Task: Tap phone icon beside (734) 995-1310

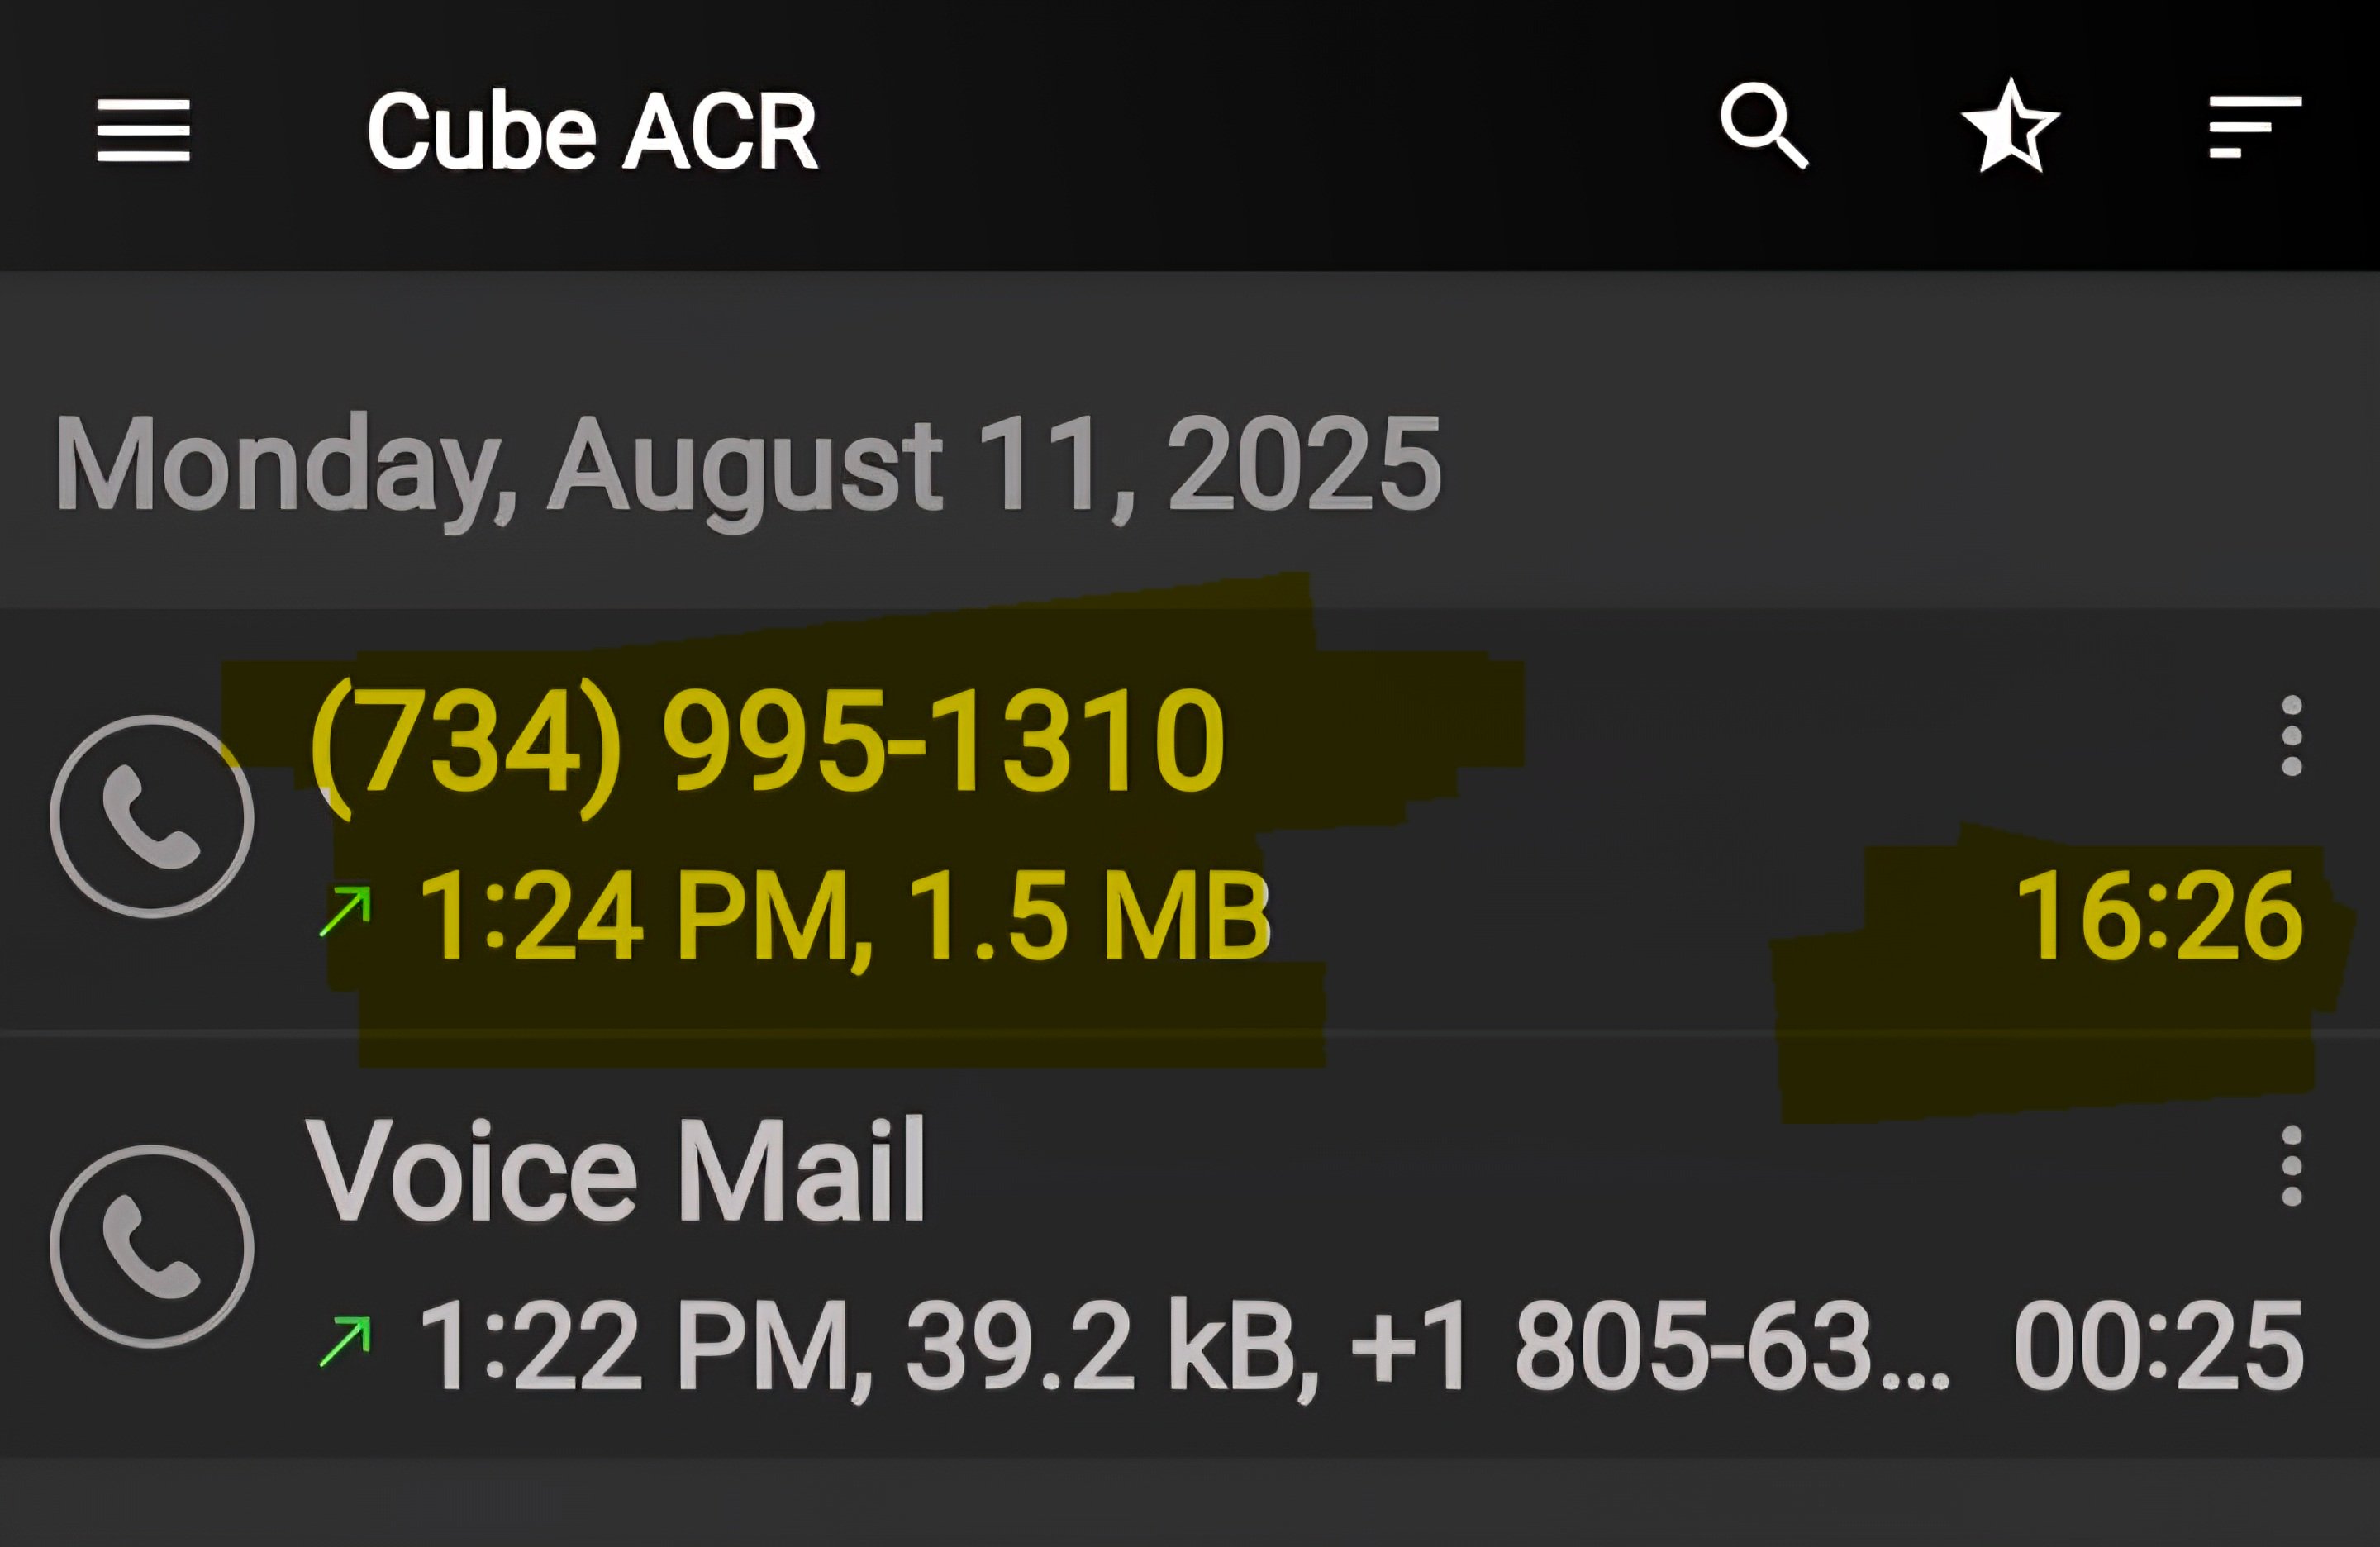Action: 152,816
